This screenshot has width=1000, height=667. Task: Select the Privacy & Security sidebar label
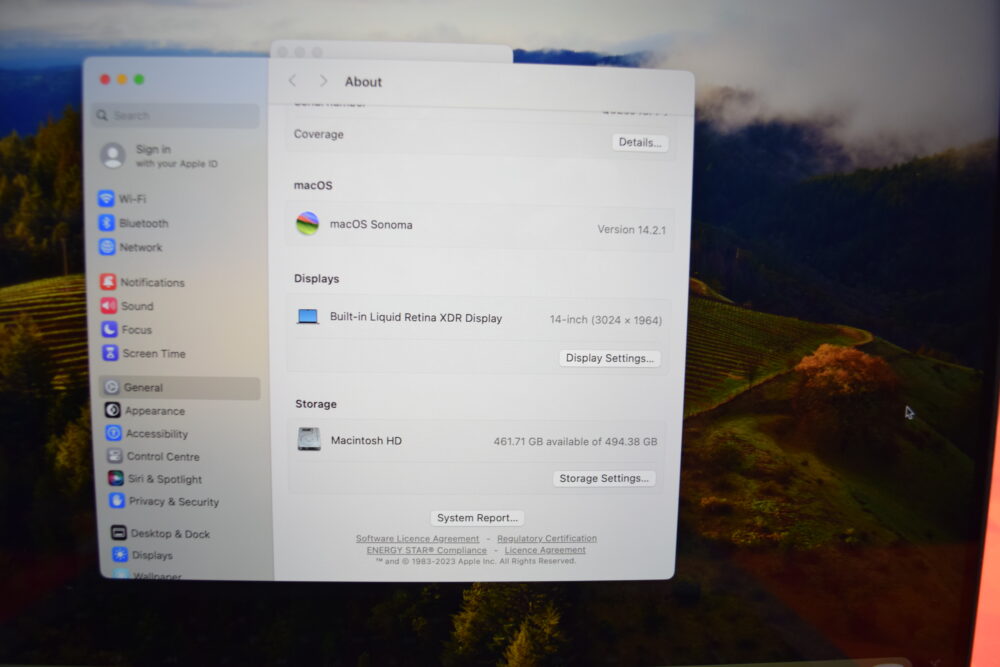(174, 502)
